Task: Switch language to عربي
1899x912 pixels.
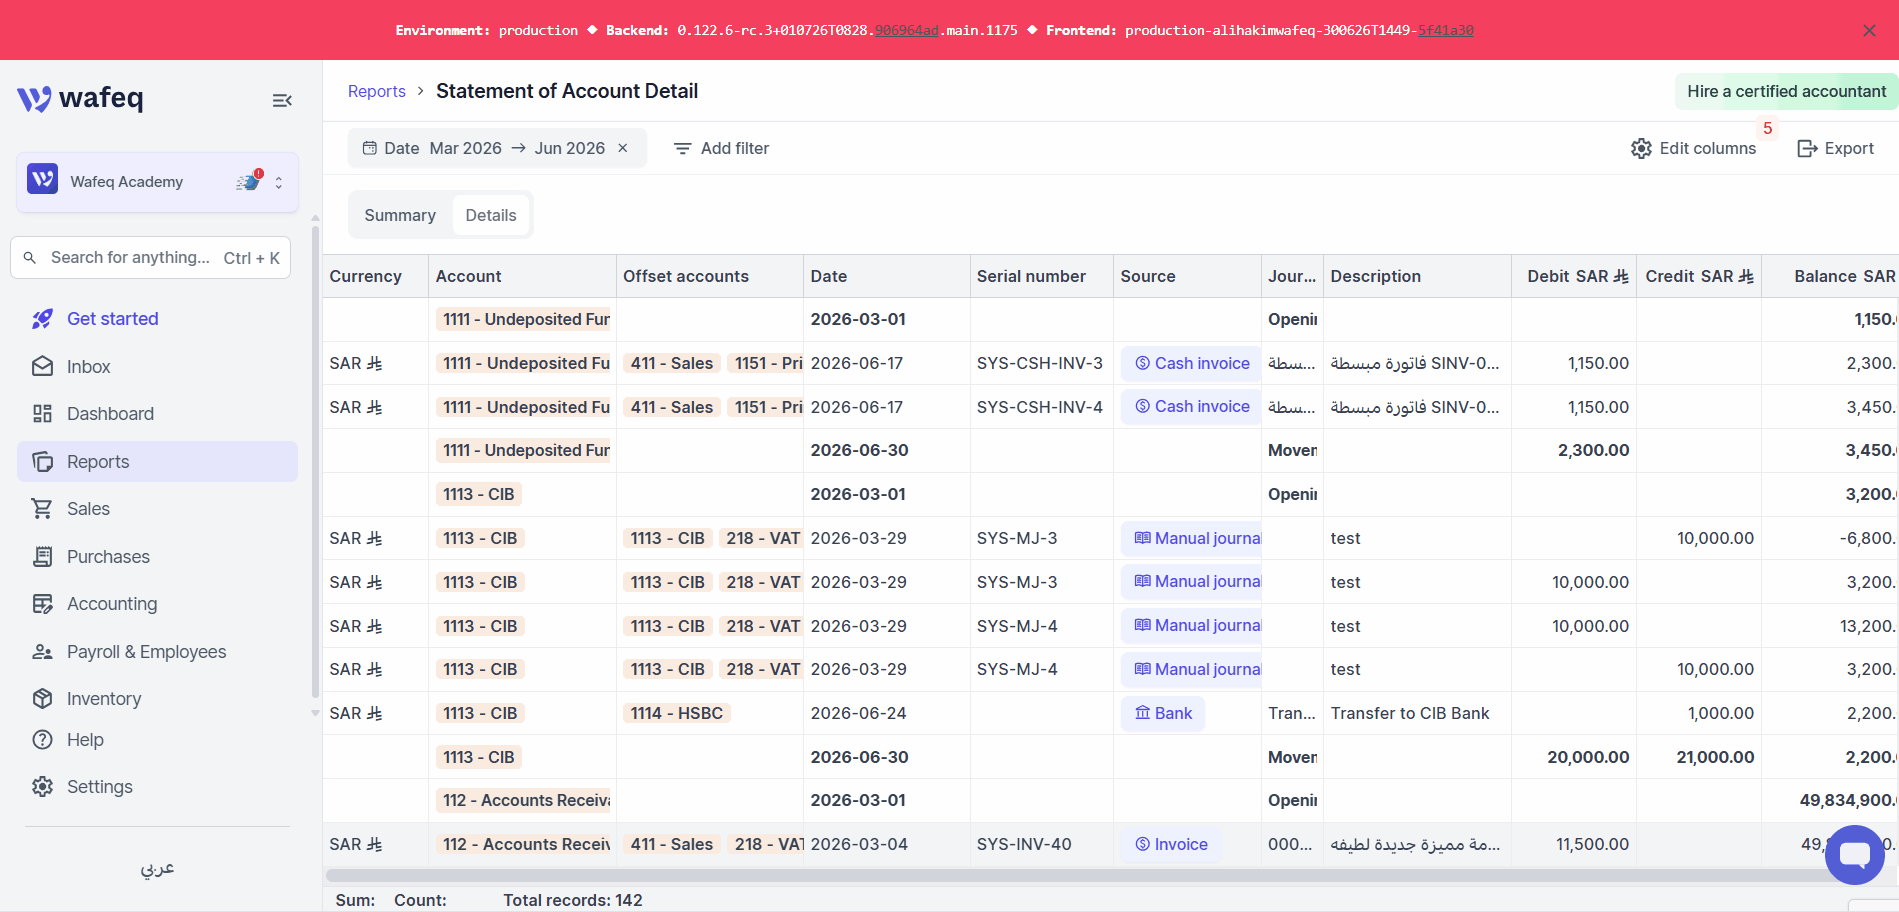Action: pyautogui.click(x=157, y=868)
